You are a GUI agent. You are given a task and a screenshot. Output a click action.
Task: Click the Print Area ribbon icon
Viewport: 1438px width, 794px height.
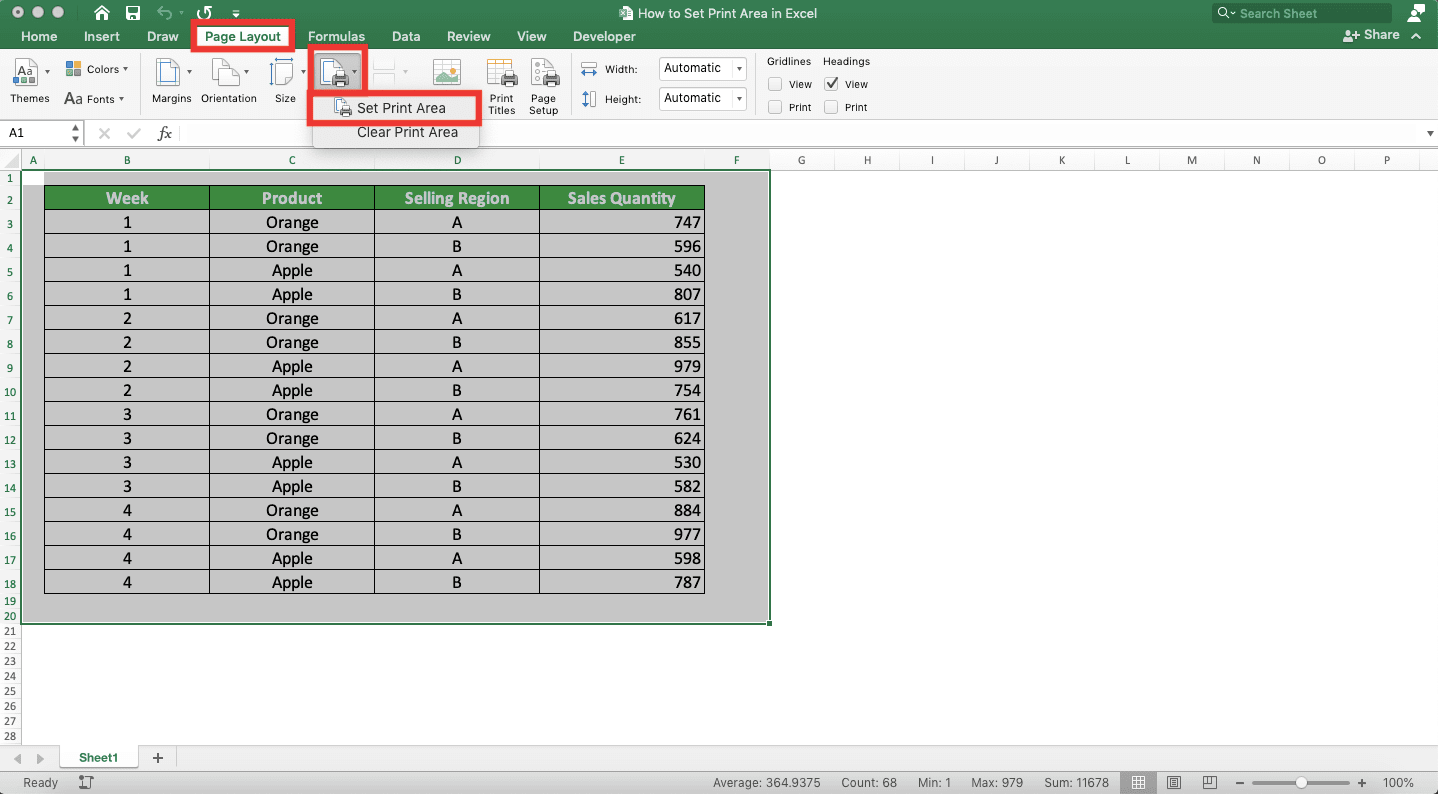(x=338, y=72)
